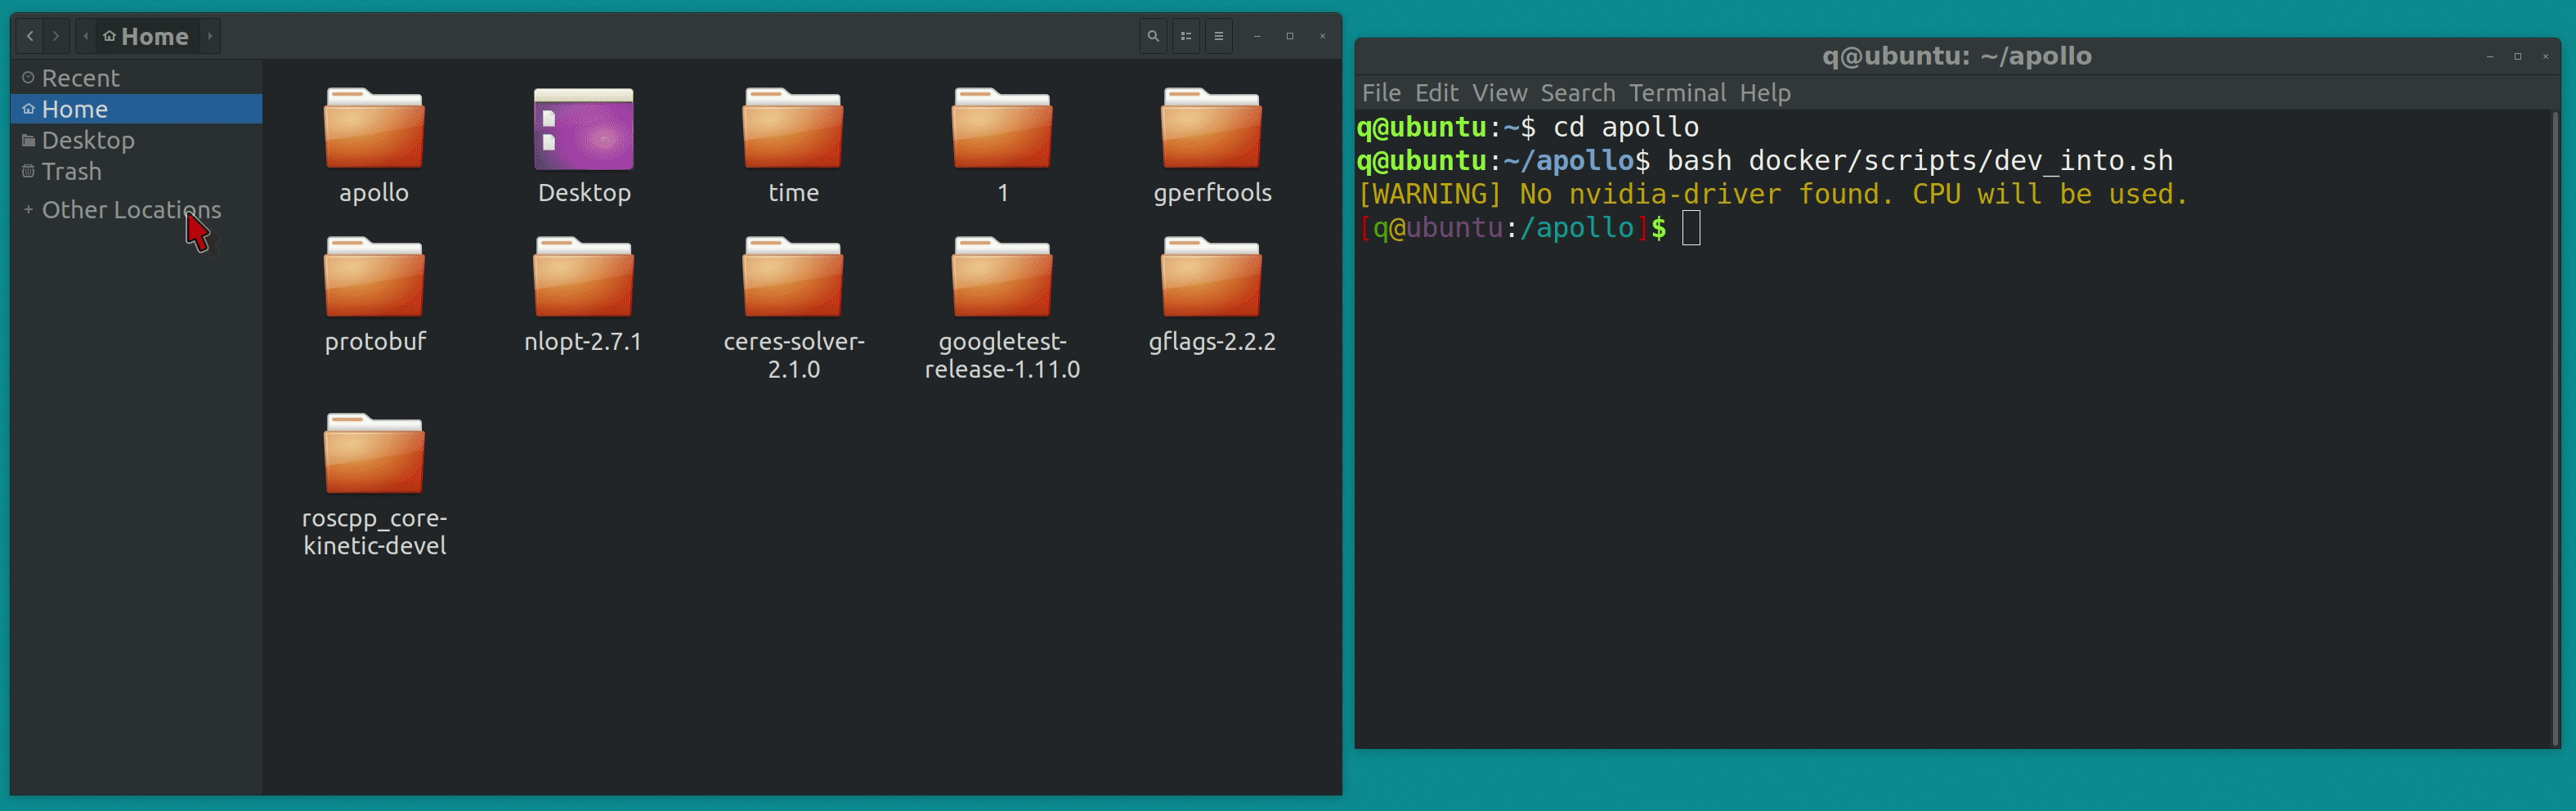Click the terminal vertical scrollbar

[2554, 428]
